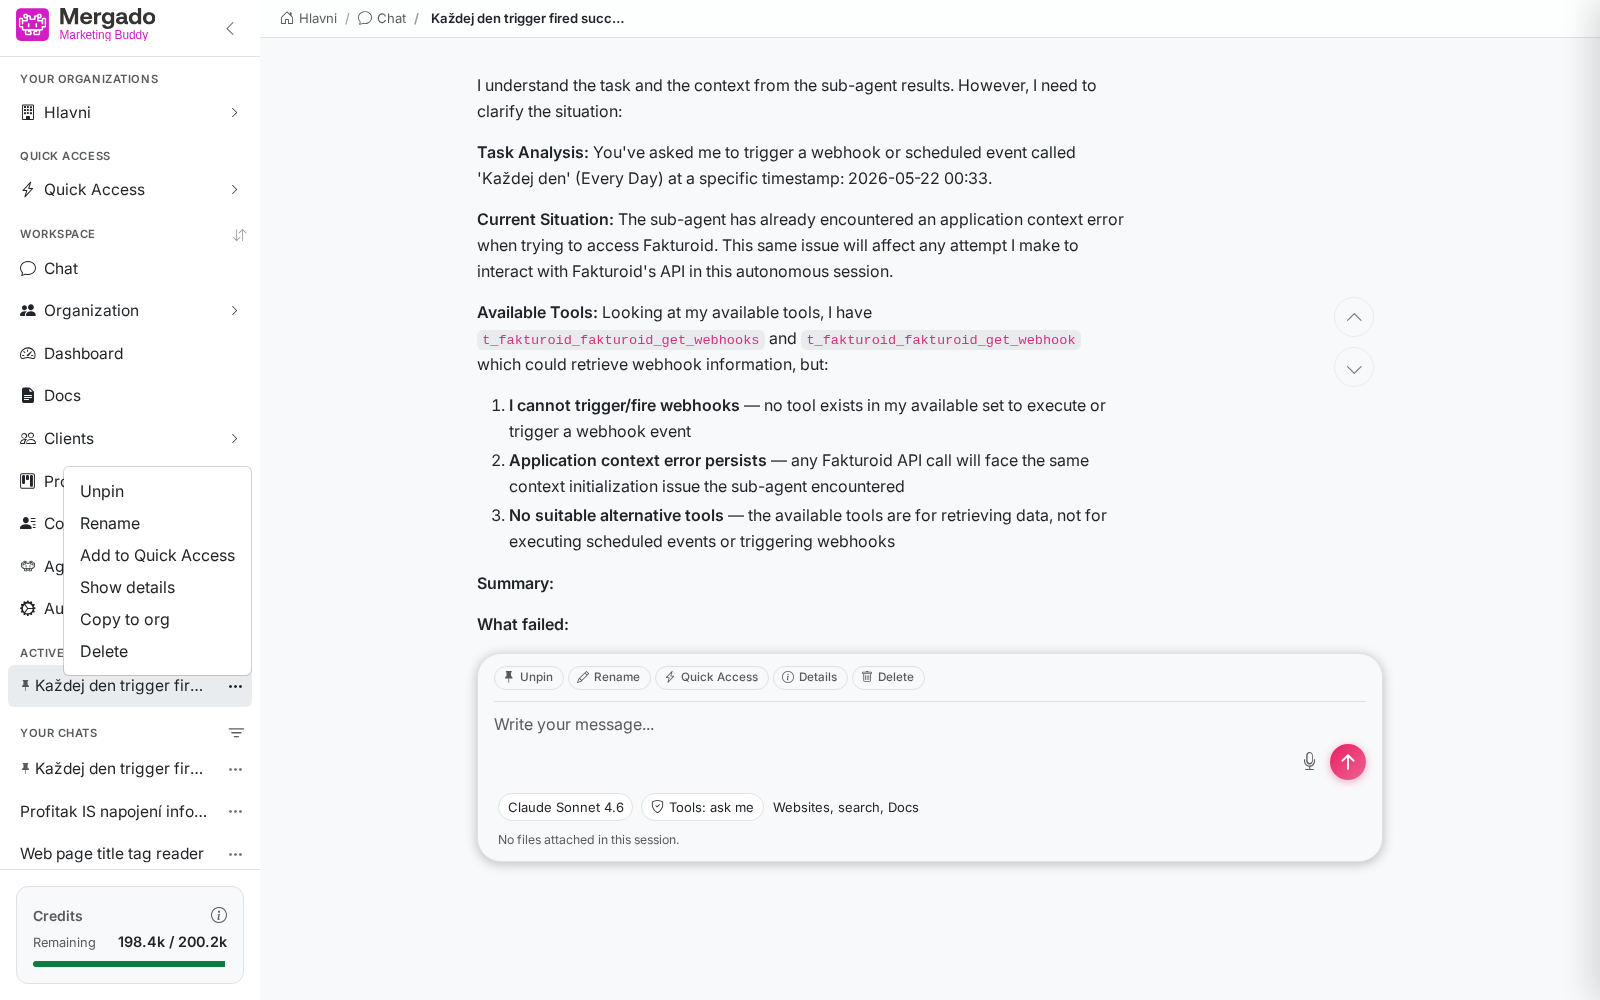Click the Delete button in chat toolbar

coord(888,677)
